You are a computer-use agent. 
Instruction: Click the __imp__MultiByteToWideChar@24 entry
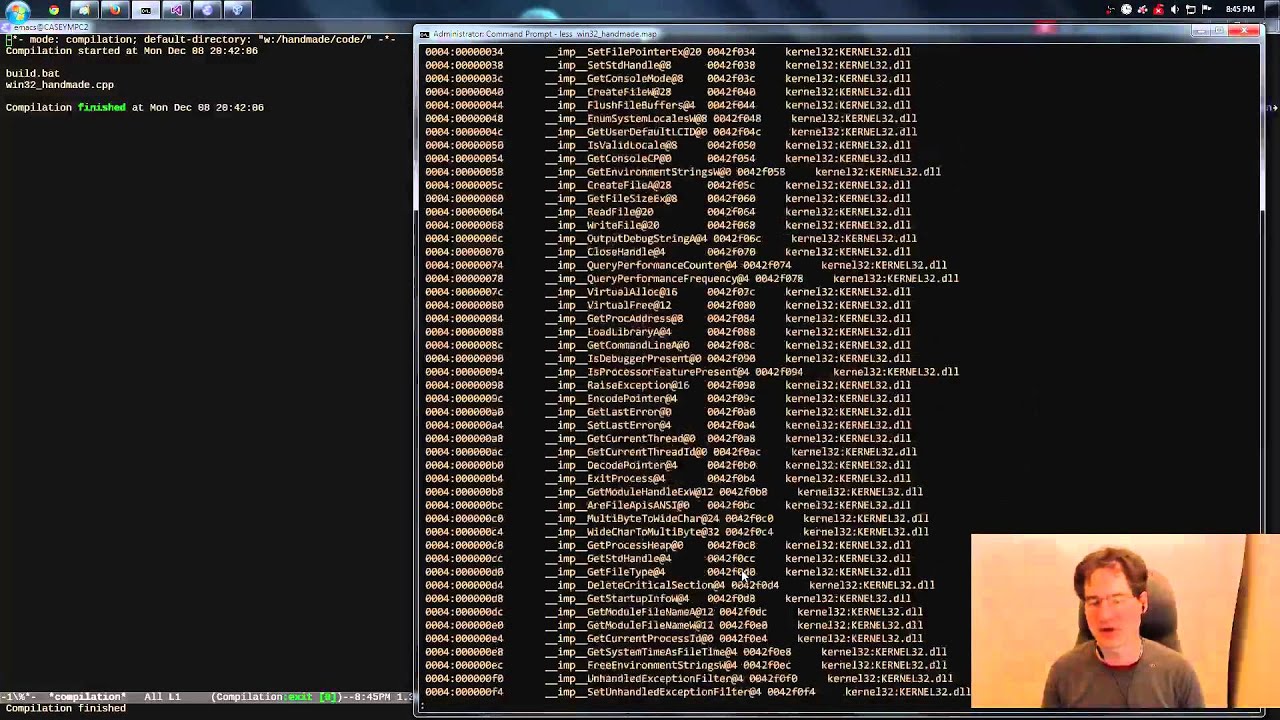pyautogui.click(x=632, y=518)
